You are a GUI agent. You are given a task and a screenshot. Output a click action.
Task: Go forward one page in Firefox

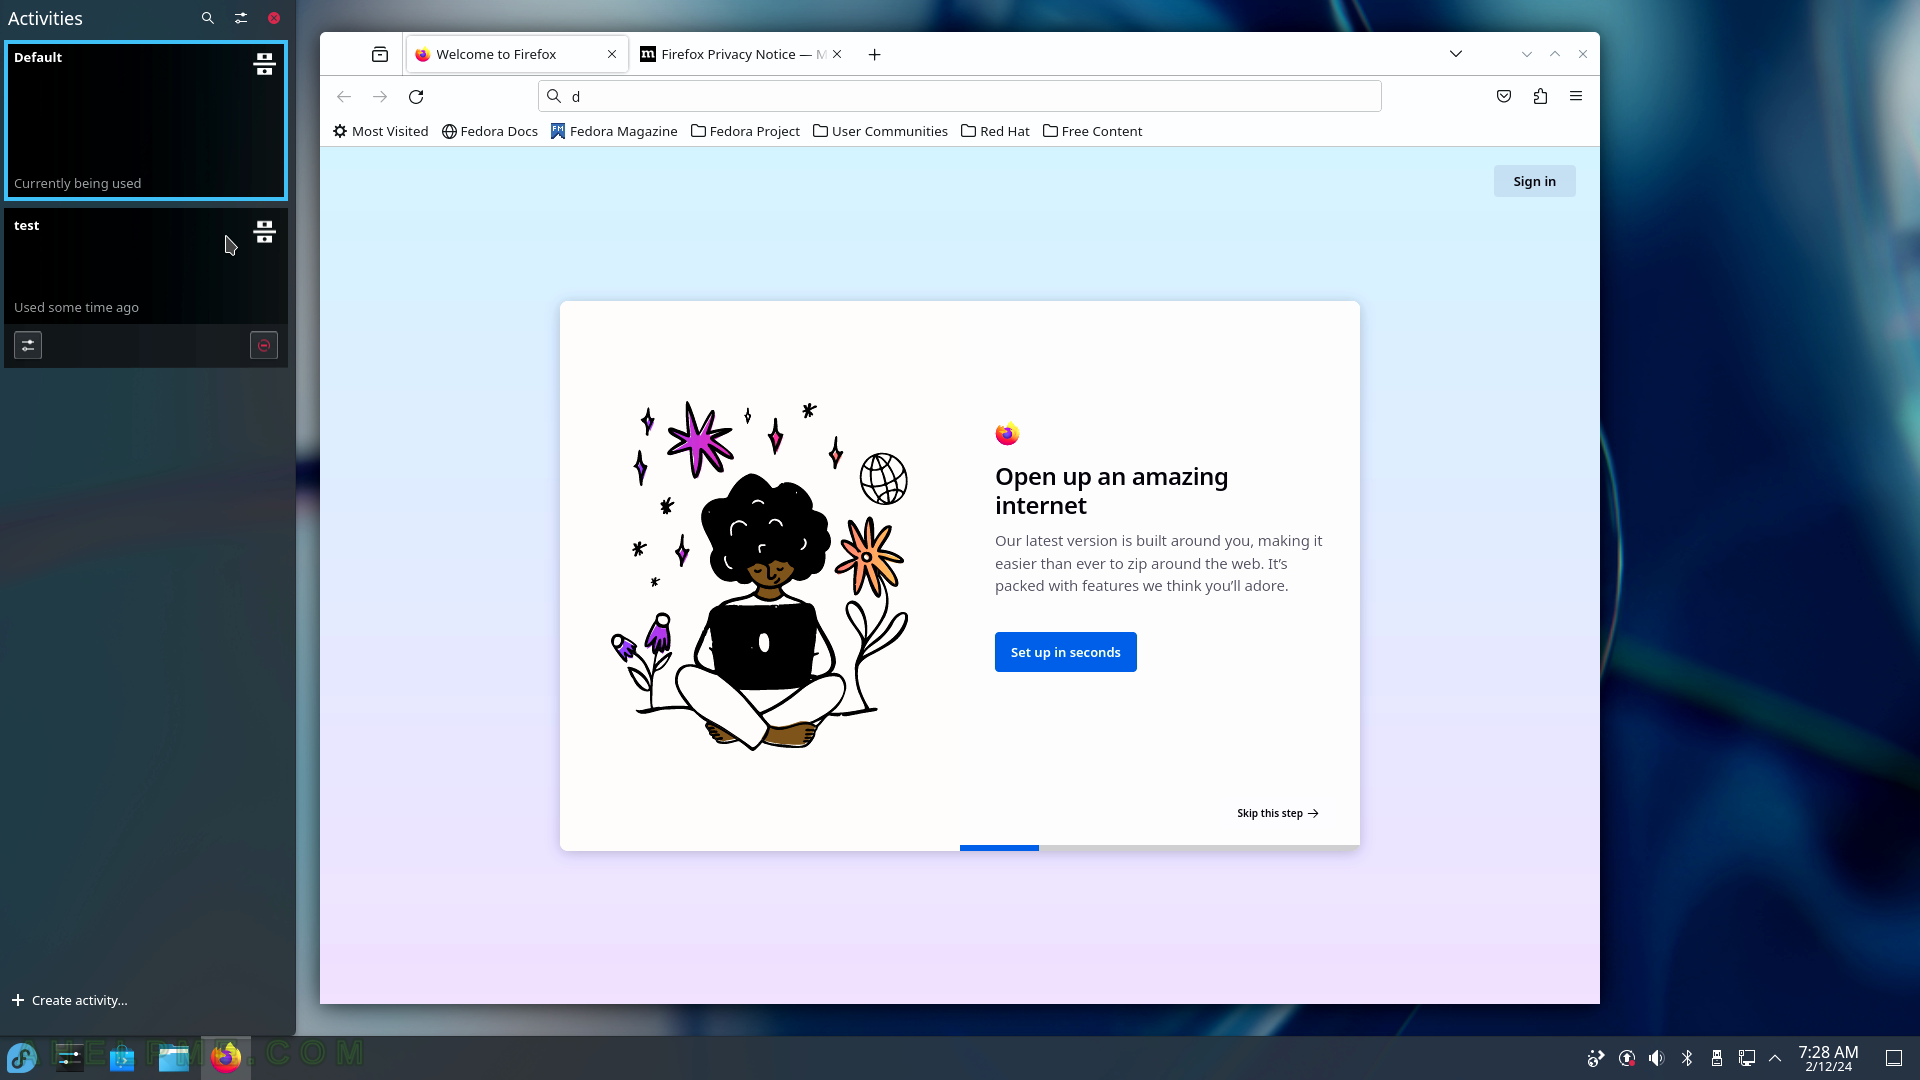click(x=380, y=96)
